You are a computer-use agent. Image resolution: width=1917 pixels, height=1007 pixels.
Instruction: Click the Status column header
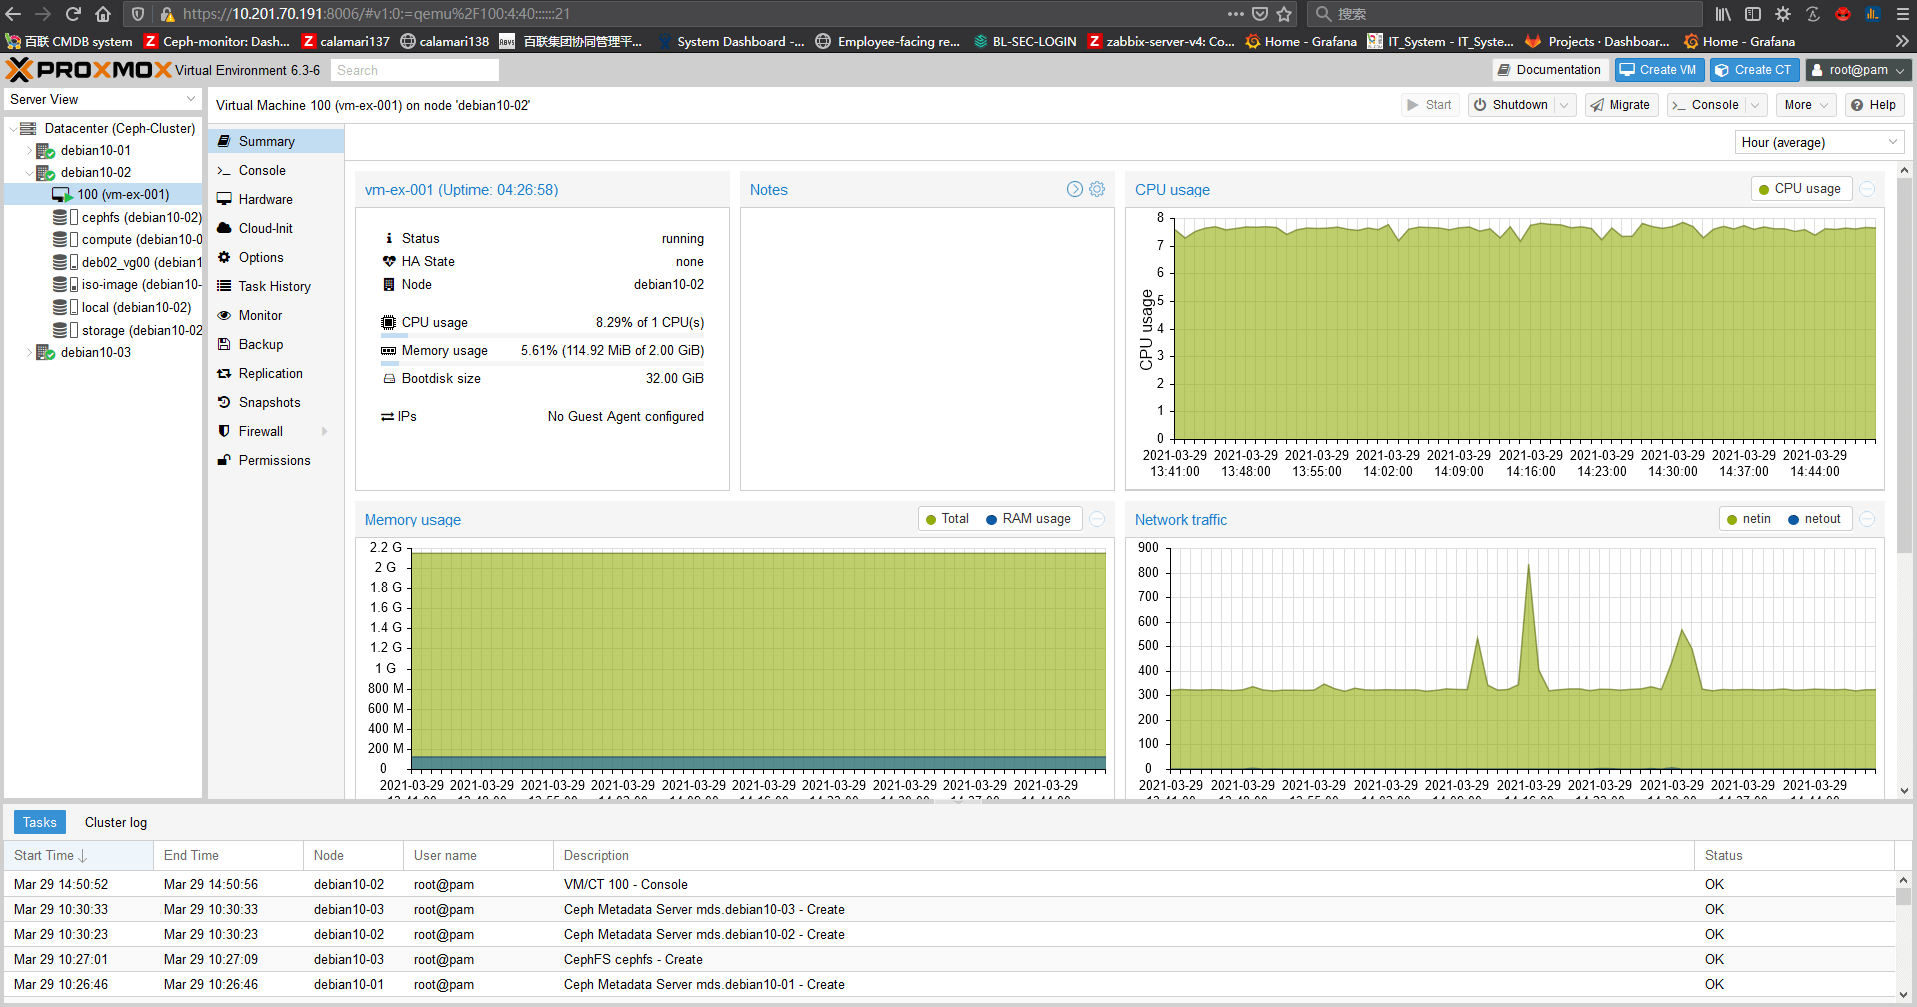pyautogui.click(x=1794, y=855)
